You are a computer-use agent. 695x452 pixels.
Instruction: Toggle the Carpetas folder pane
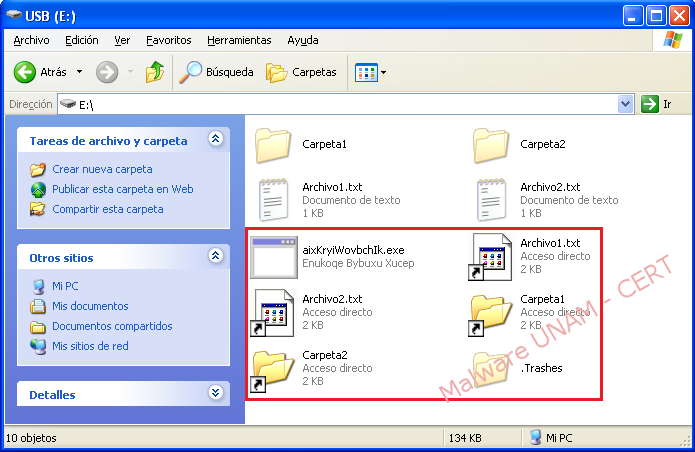coord(301,72)
